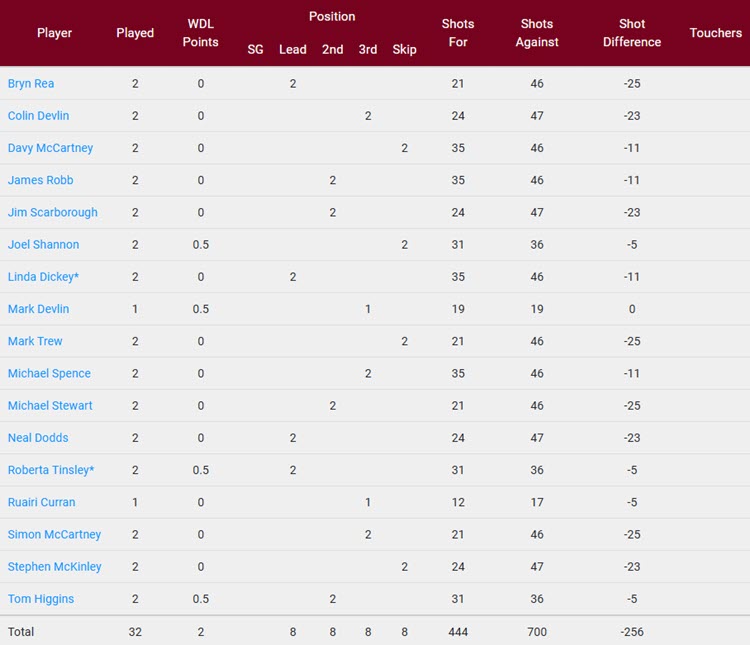This screenshot has height=645, width=750.
Task: Open the Linda Dickey* player link
Action: (x=43, y=277)
